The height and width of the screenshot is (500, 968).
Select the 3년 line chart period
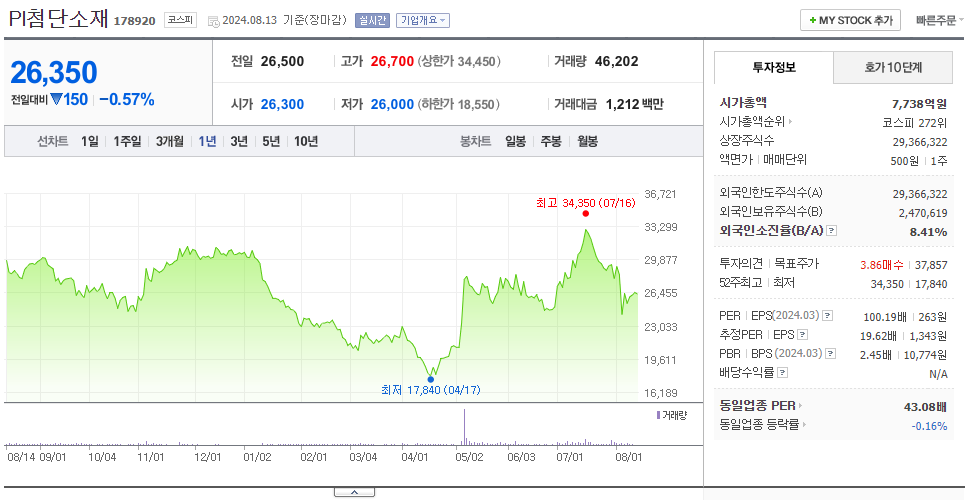click(239, 141)
